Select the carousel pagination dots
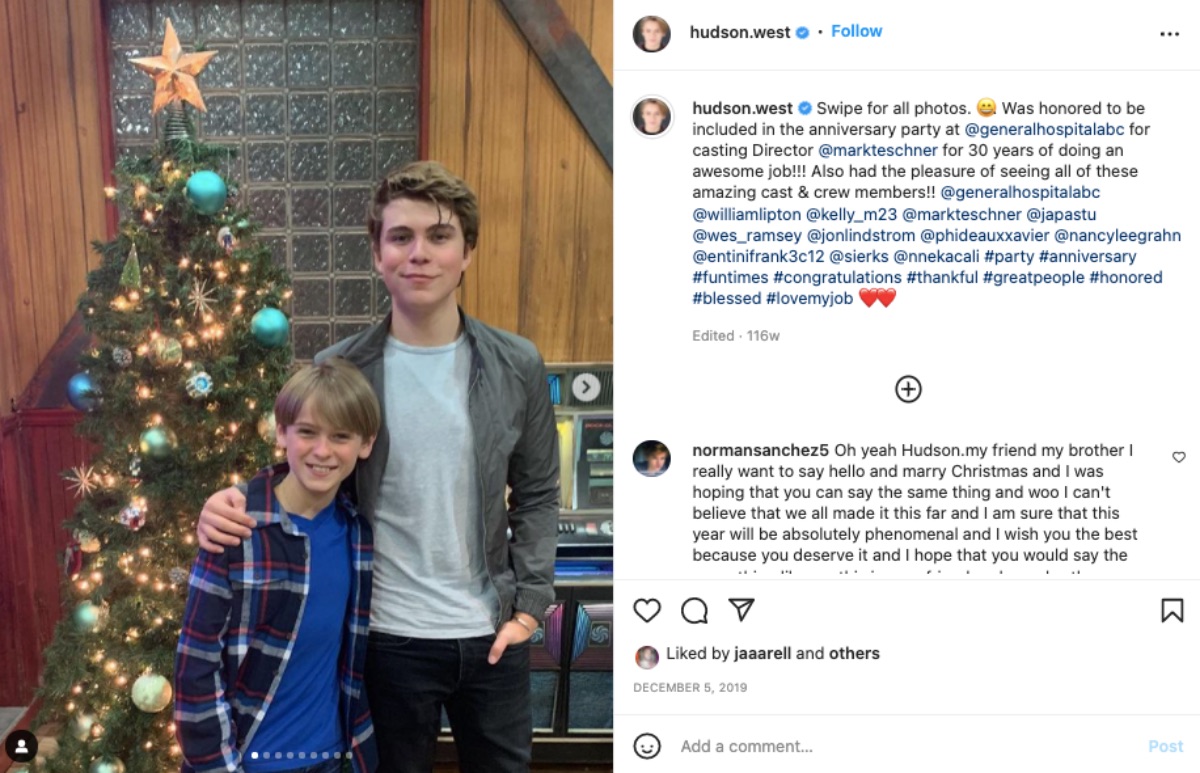 [x=300, y=755]
